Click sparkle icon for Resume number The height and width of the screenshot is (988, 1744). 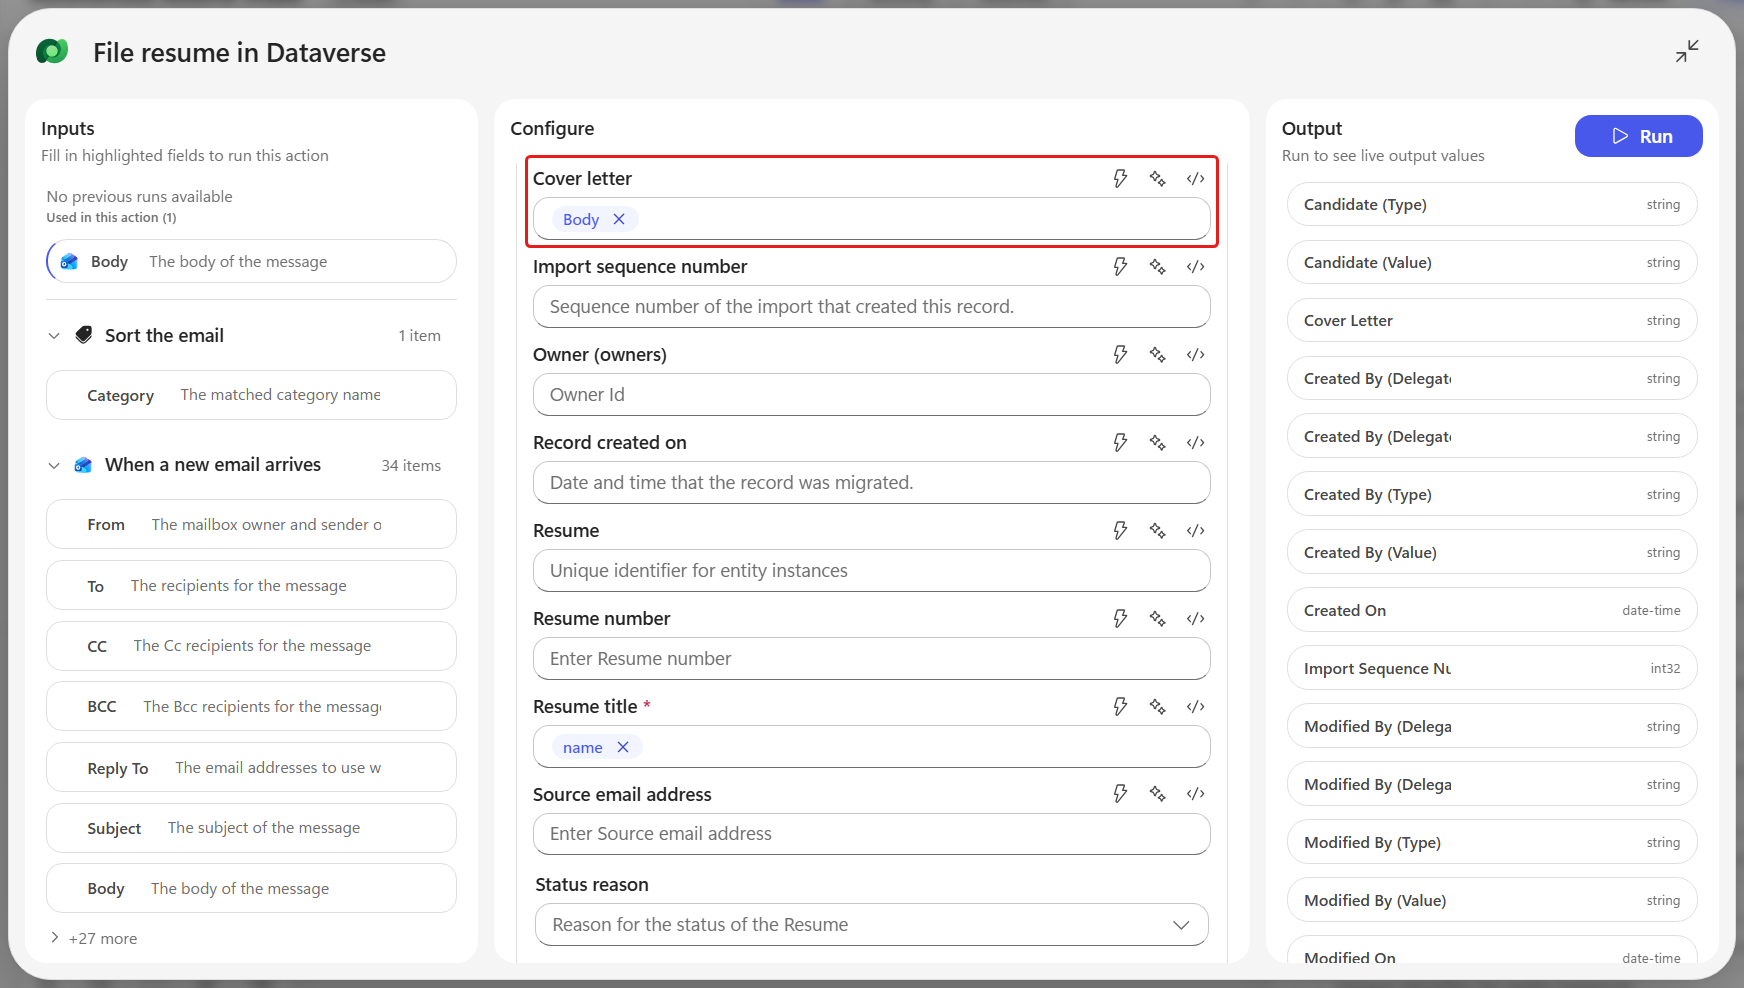(1157, 618)
